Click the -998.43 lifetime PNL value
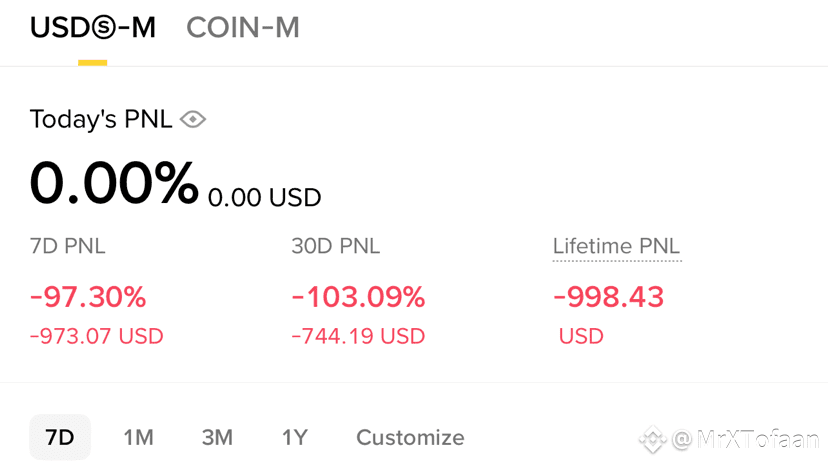Viewport: 828px width, 465px height. pyautogui.click(x=608, y=297)
